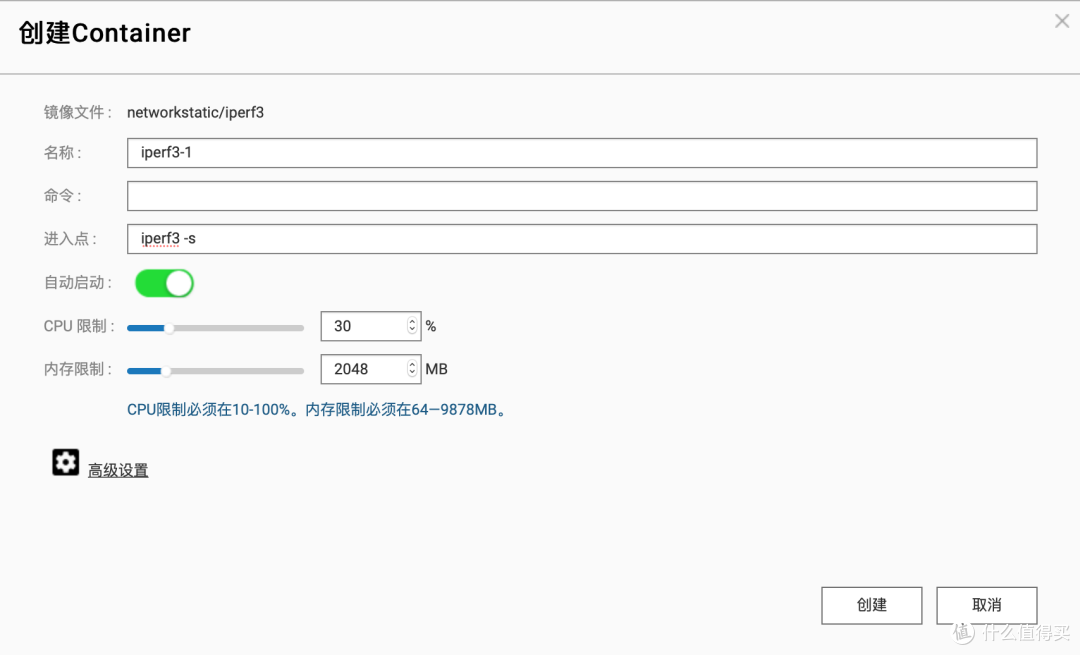
Task: Open the 高级设置 link
Action: coord(118,470)
